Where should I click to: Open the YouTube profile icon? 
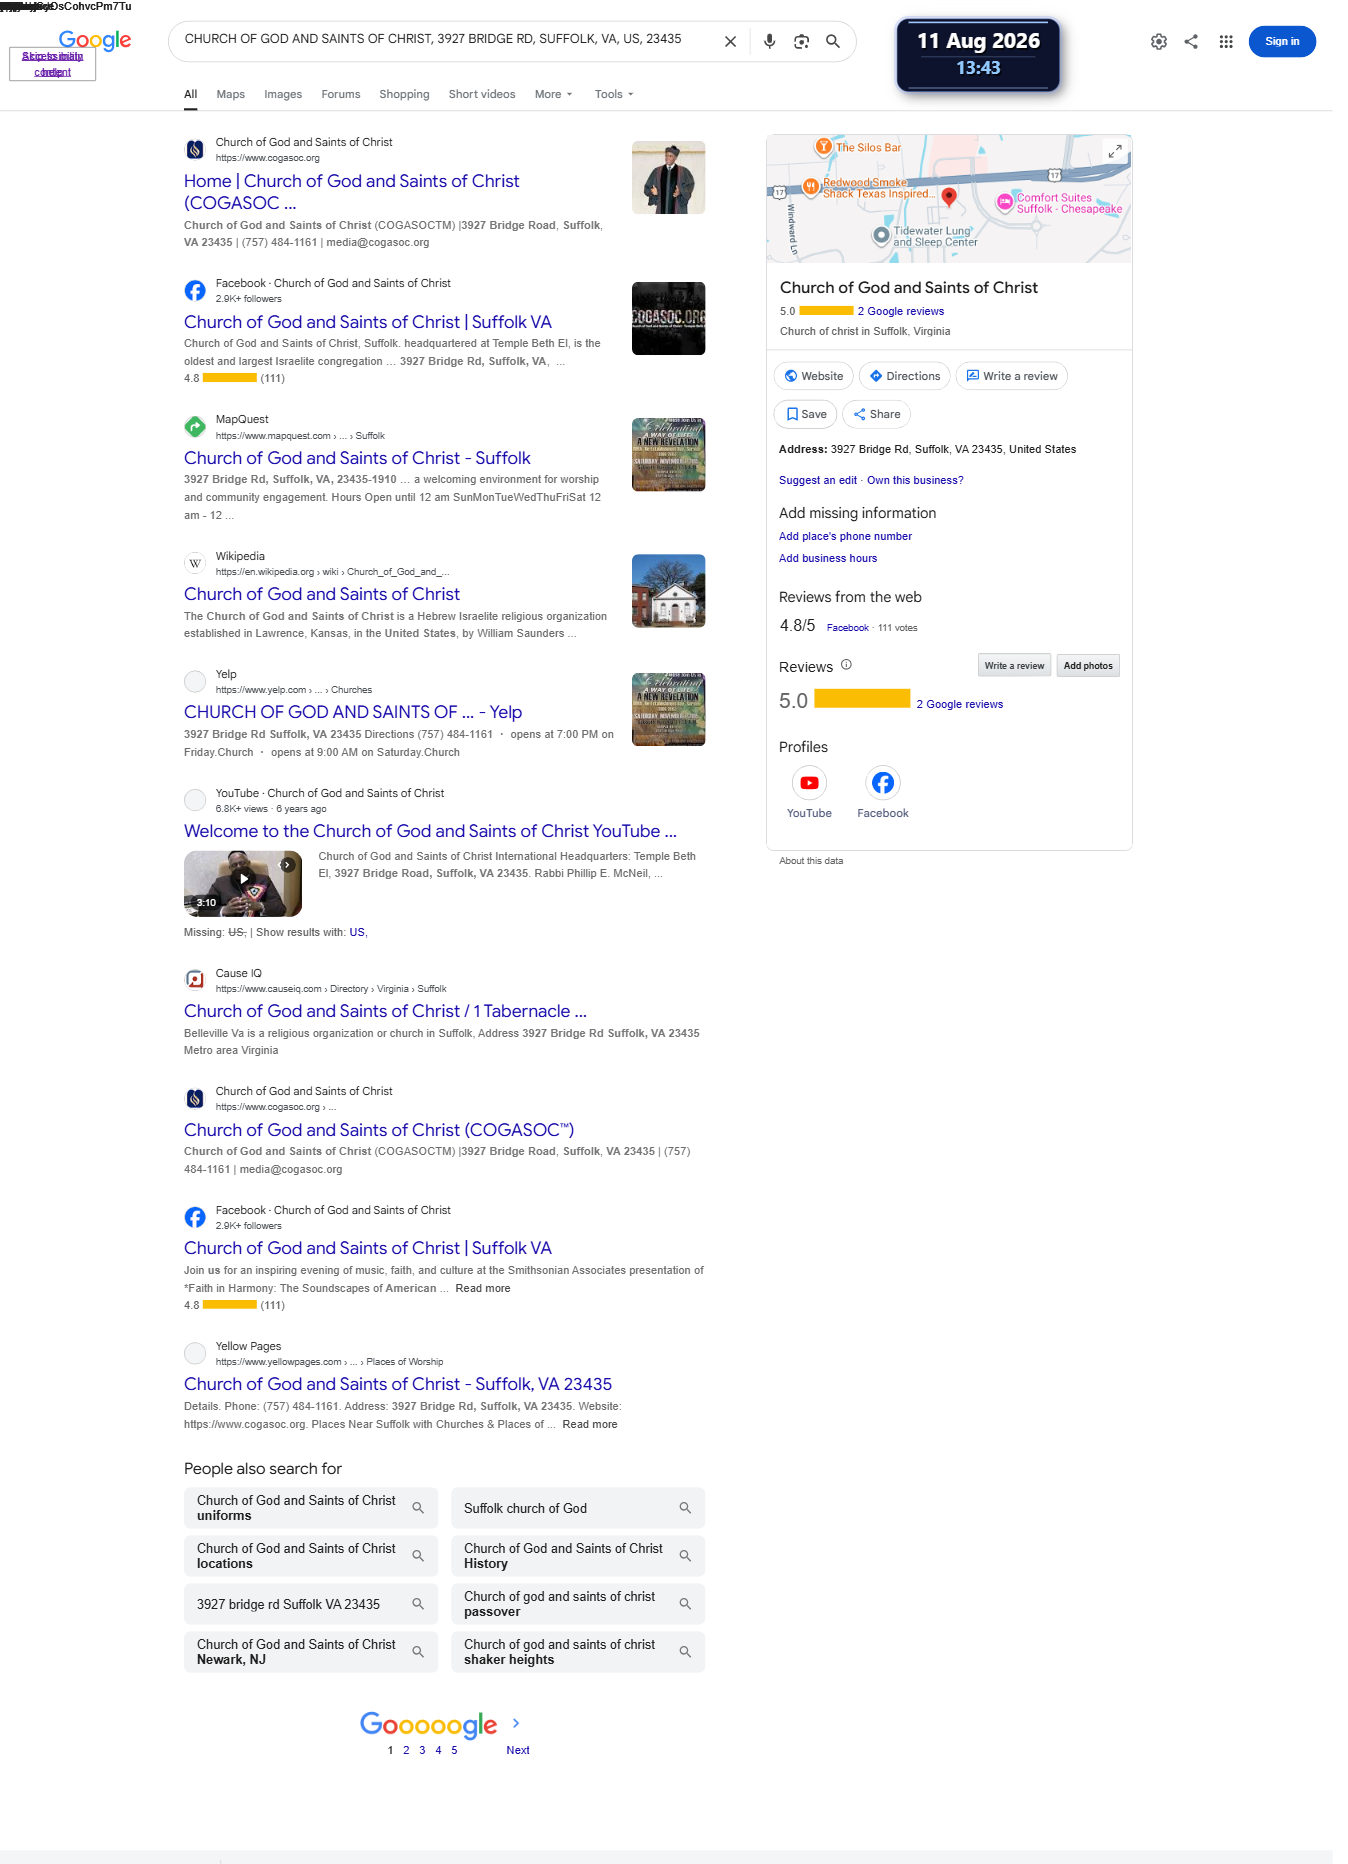coord(809,783)
